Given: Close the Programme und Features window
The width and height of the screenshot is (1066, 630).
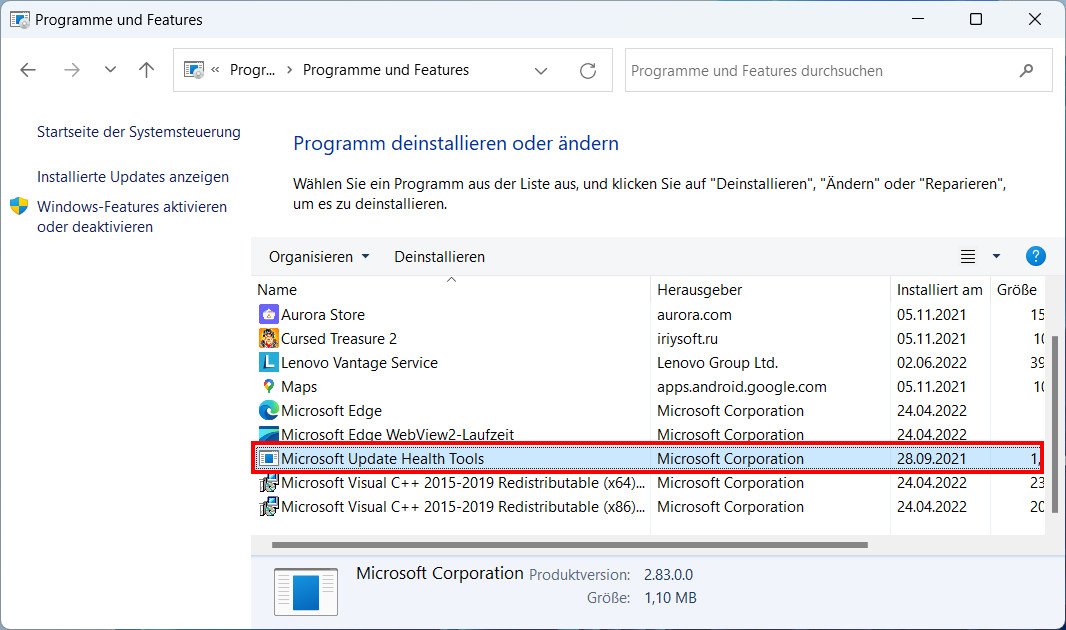Looking at the screenshot, I should 1035,19.
